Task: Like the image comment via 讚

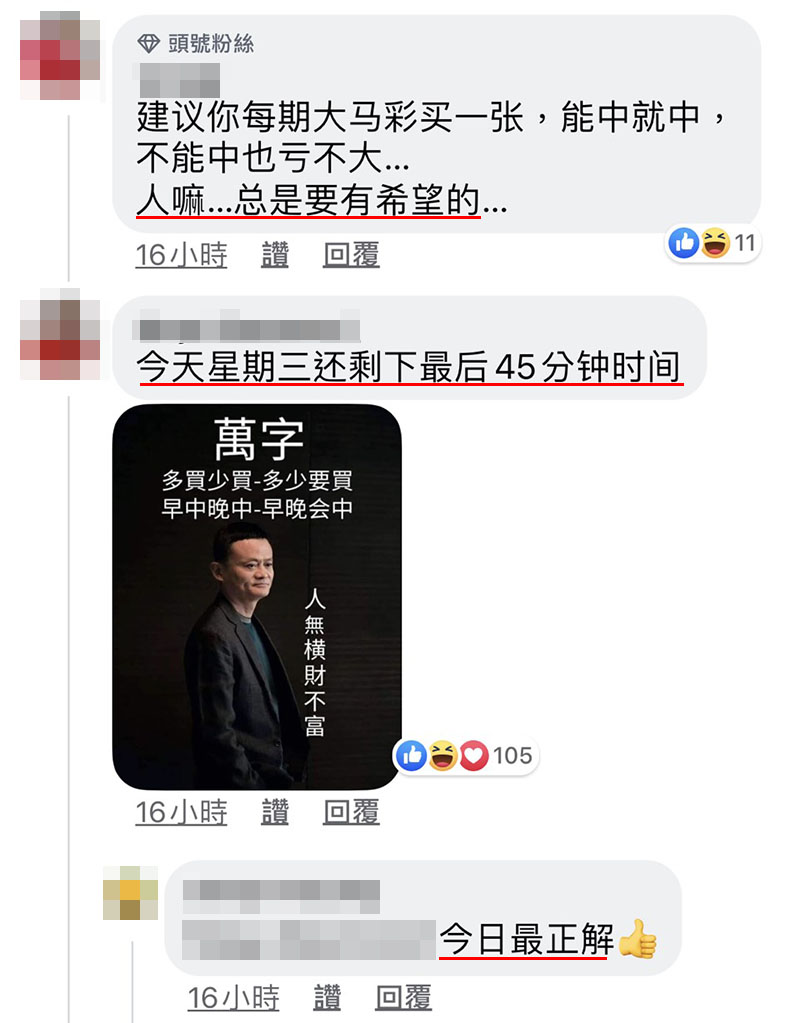Action: coord(275,812)
